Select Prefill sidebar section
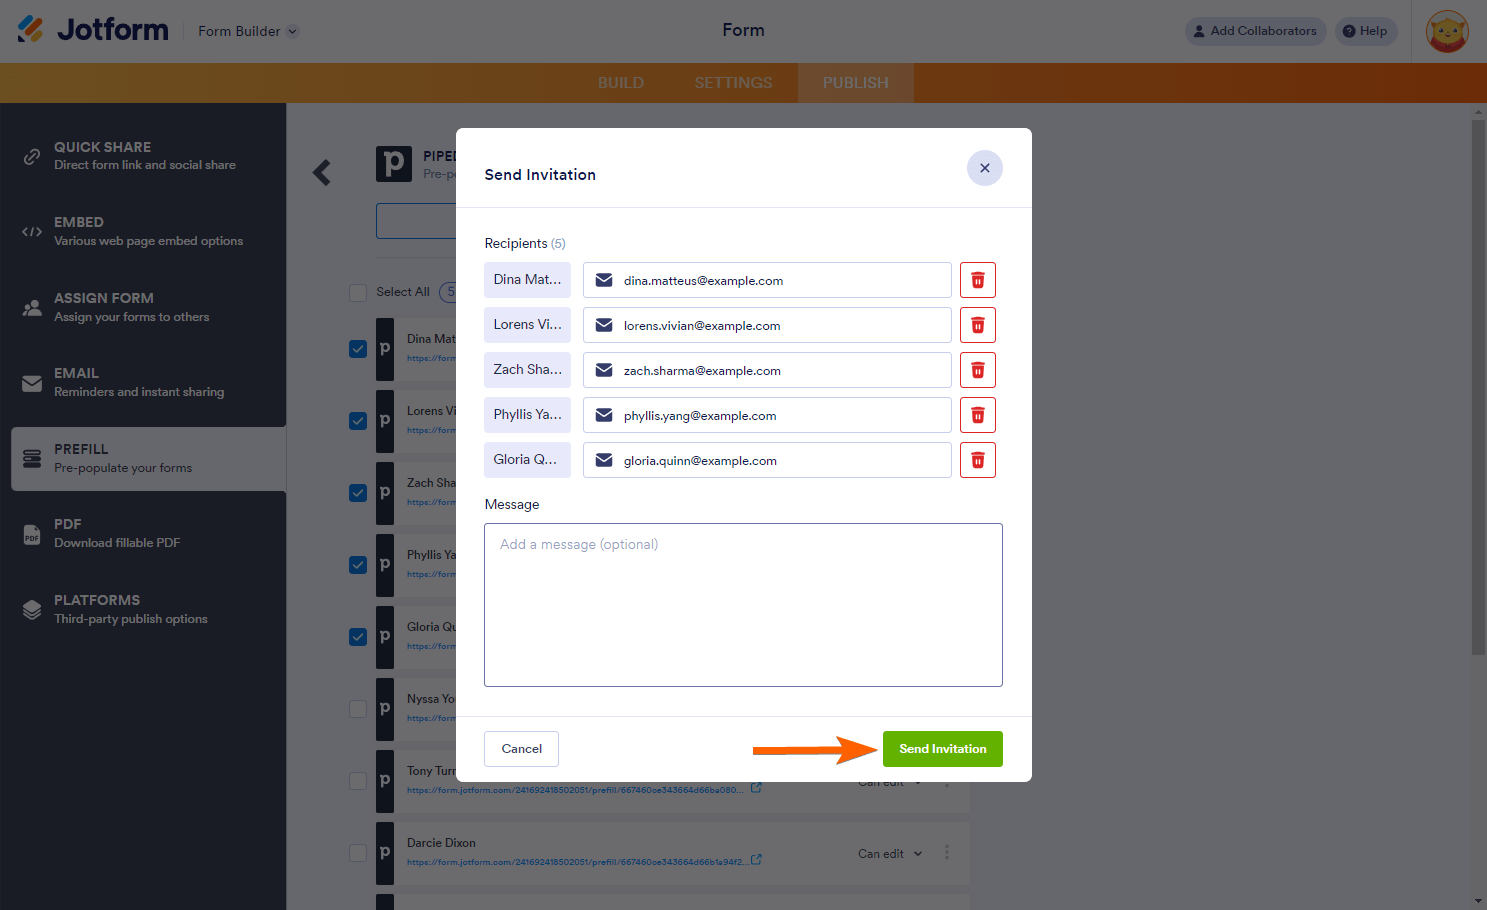Viewport: 1487px width, 910px height. (148, 458)
